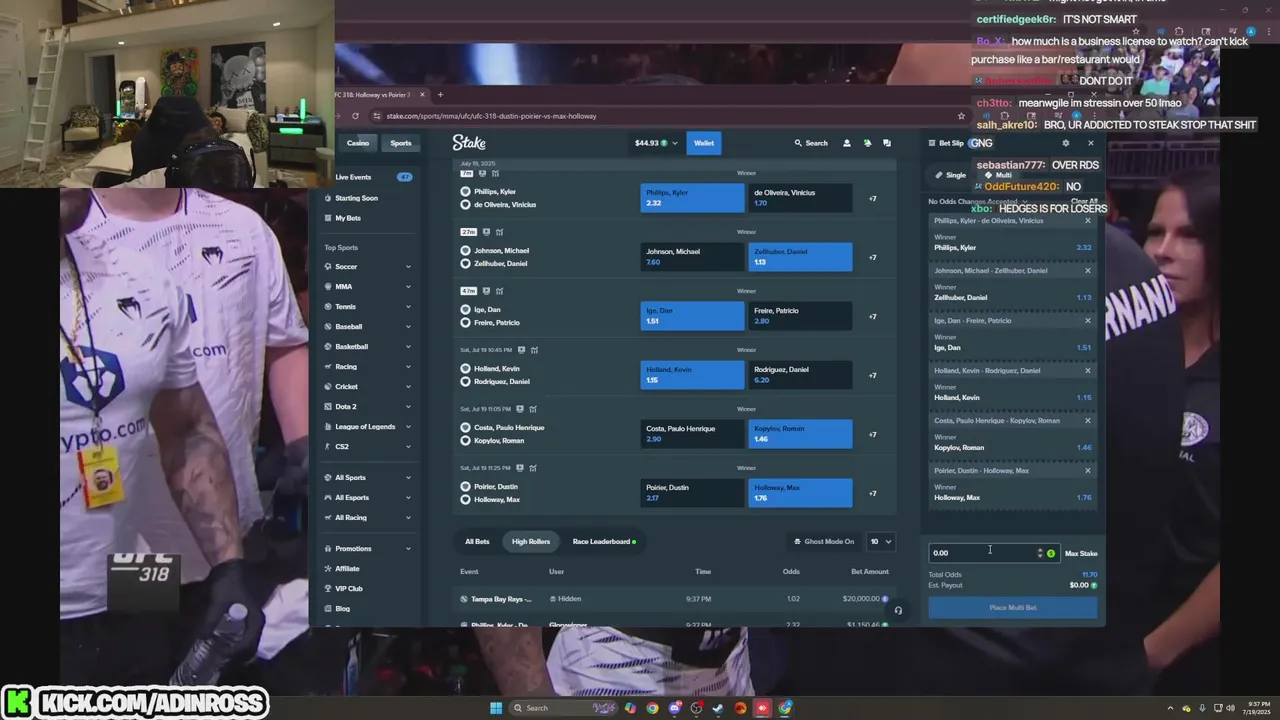
Task: Expand Promotions in the sidebar
Action: pos(408,549)
